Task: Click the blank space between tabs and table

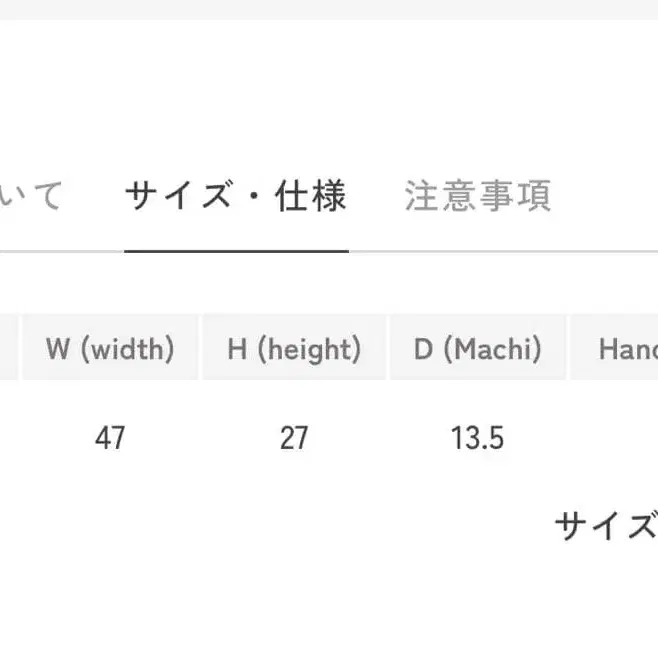Action: pyautogui.click(x=329, y=284)
